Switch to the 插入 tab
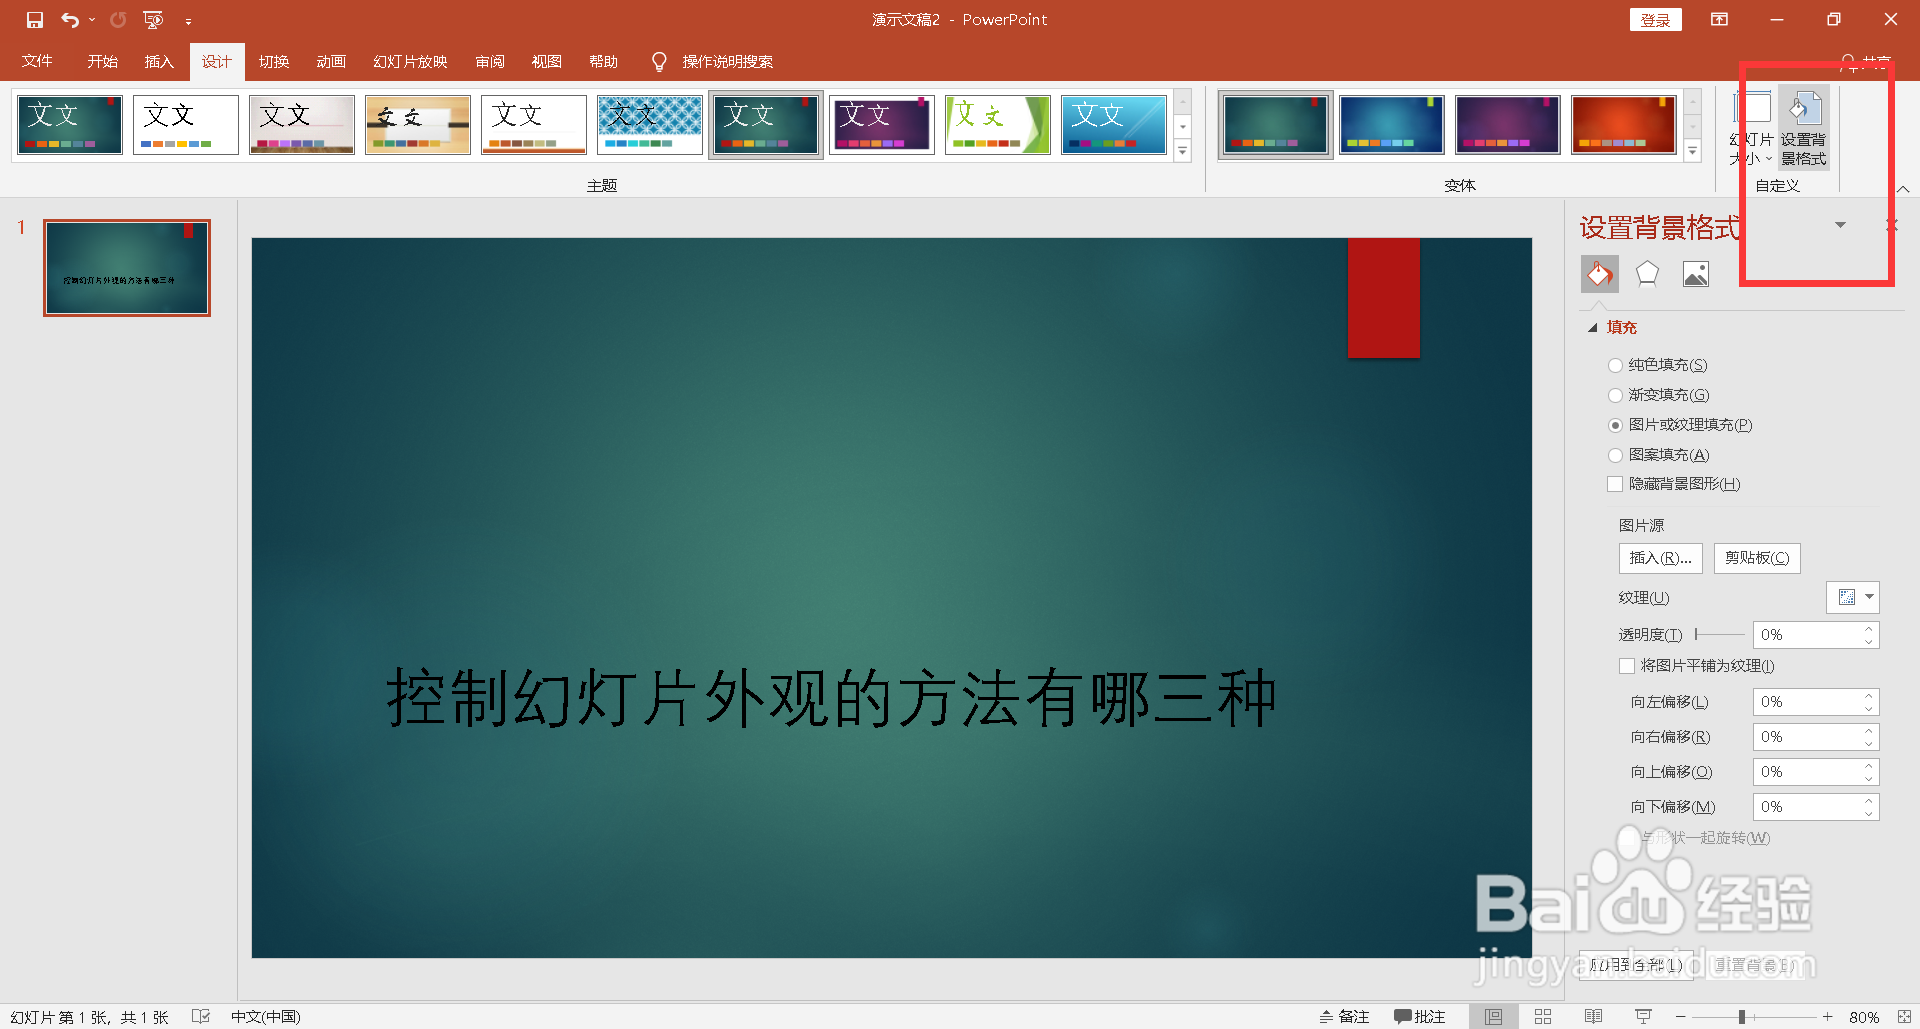 (159, 62)
